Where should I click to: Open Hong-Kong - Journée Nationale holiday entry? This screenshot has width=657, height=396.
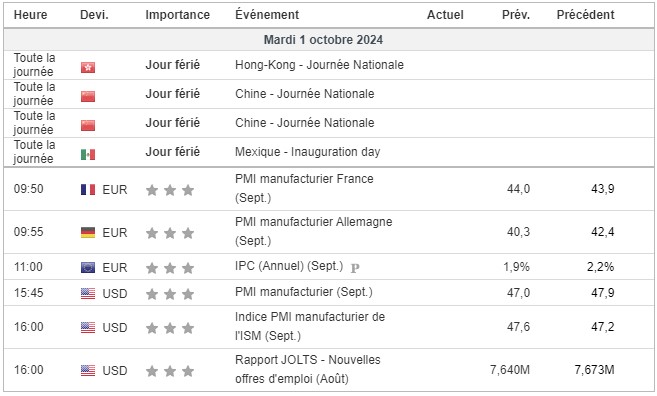tap(319, 65)
